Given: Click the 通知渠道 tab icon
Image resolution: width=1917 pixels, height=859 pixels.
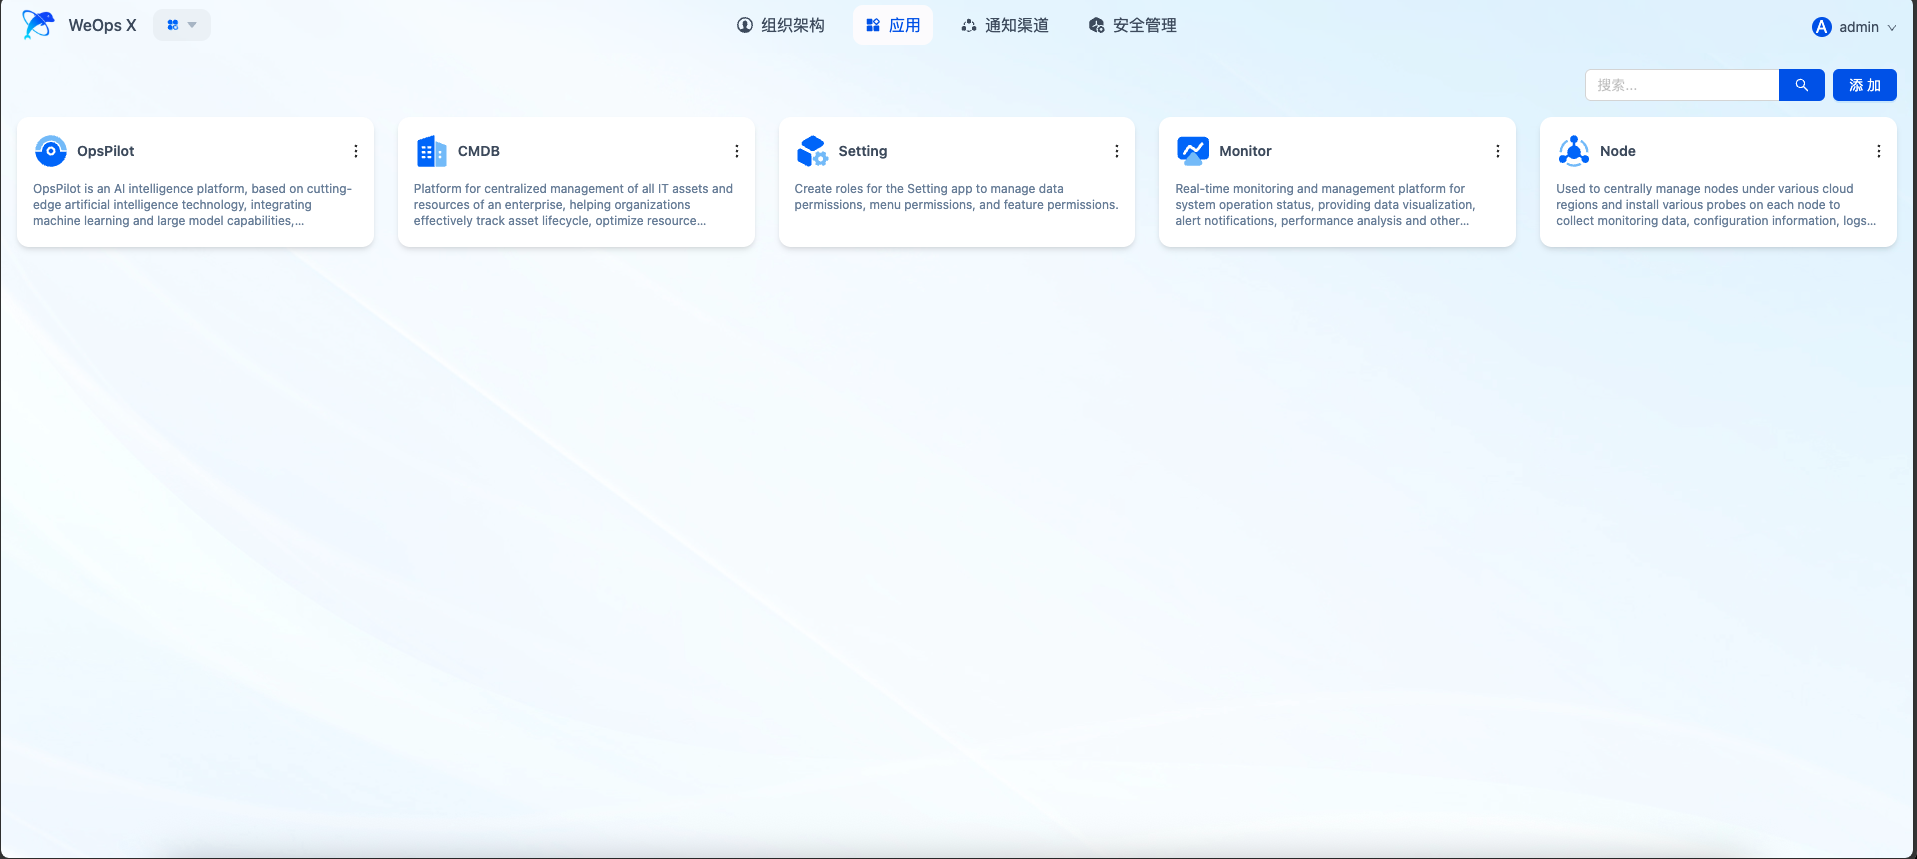Looking at the screenshot, I should click(969, 25).
